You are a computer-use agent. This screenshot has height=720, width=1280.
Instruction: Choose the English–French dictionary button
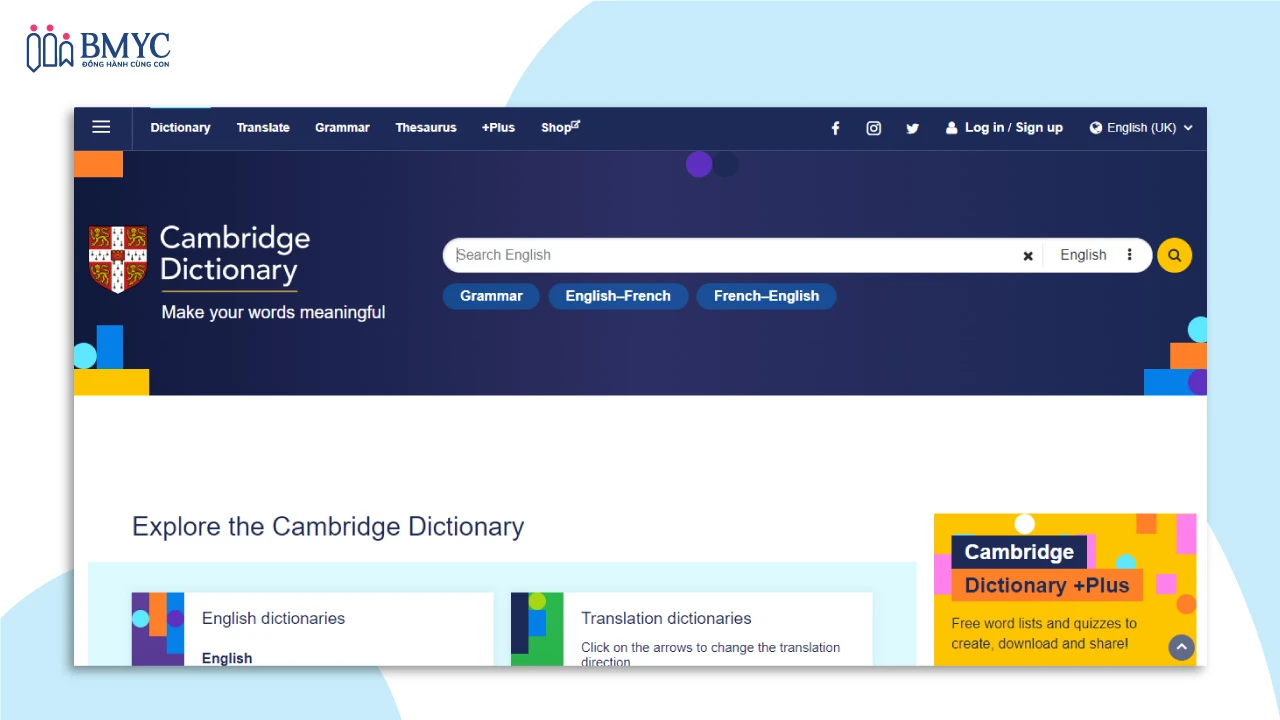coord(618,296)
